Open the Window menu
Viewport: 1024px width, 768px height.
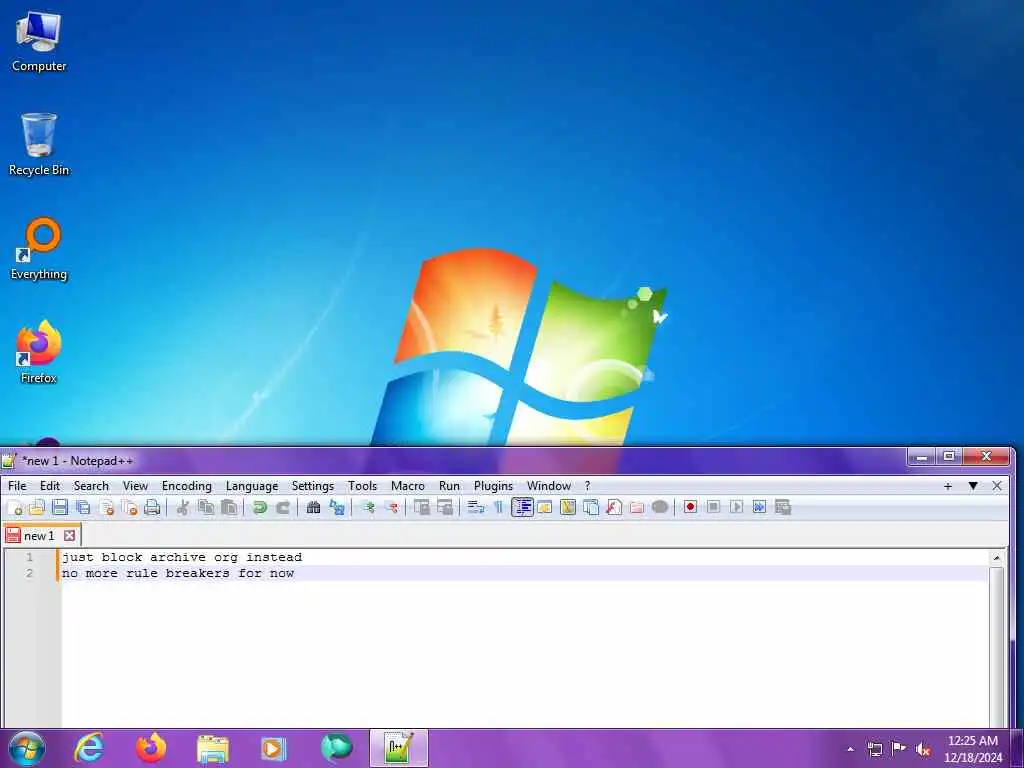pos(549,486)
